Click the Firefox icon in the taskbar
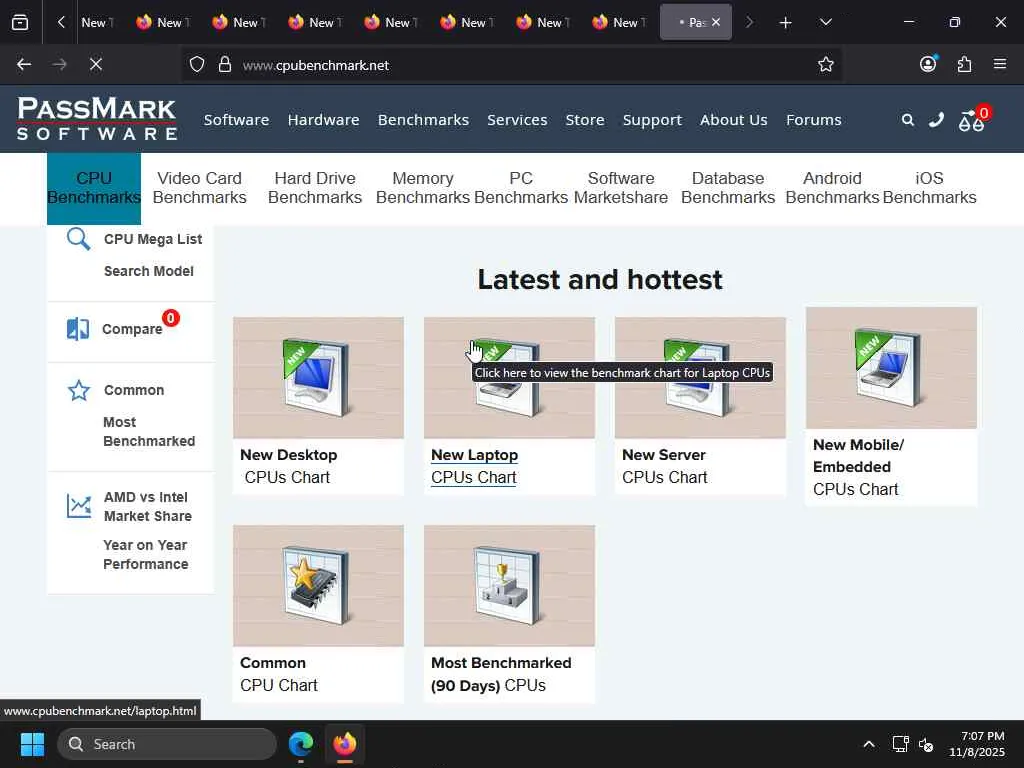1024x768 pixels. pos(345,744)
